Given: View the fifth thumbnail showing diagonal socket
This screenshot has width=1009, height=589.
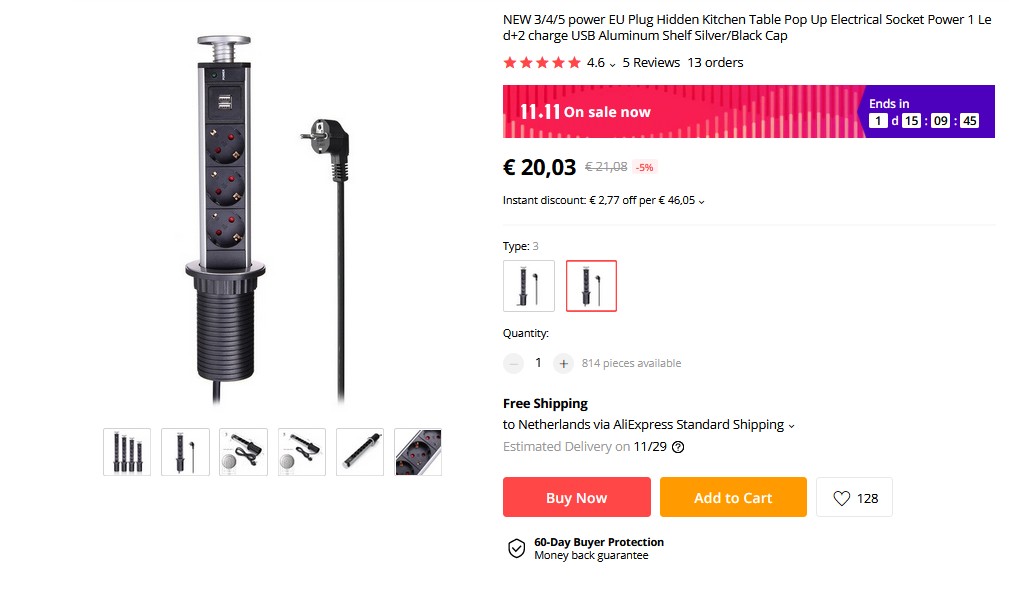Looking at the screenshot, I should tap(360, 452).
